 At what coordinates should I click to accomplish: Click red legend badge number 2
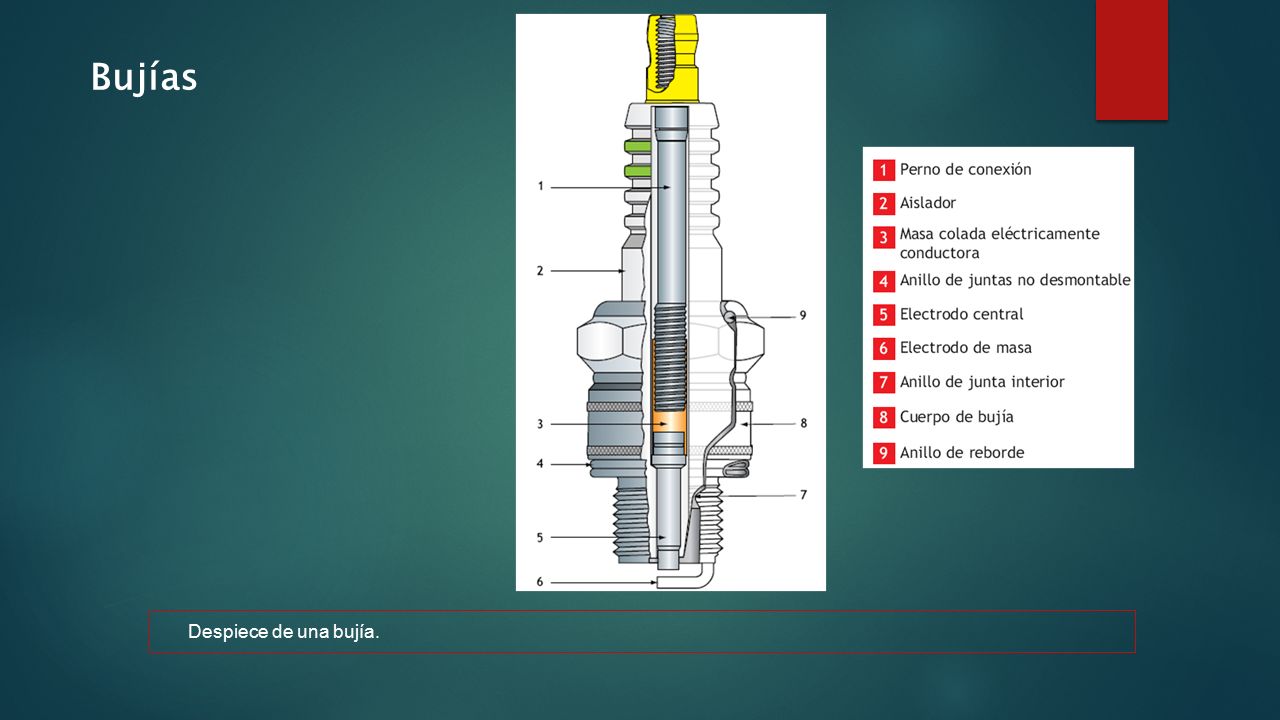(883, 204)
